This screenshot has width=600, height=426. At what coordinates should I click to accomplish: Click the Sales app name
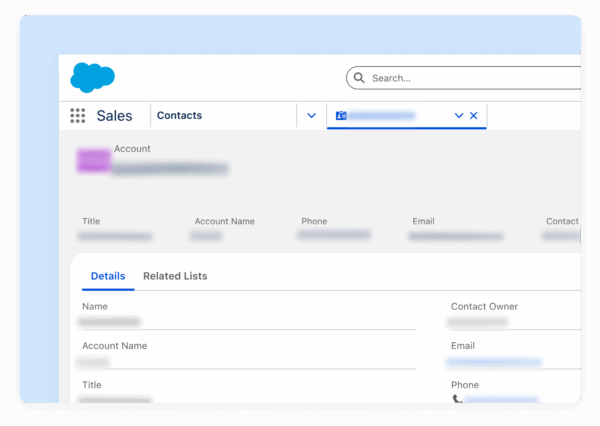(x=114, y=116)
